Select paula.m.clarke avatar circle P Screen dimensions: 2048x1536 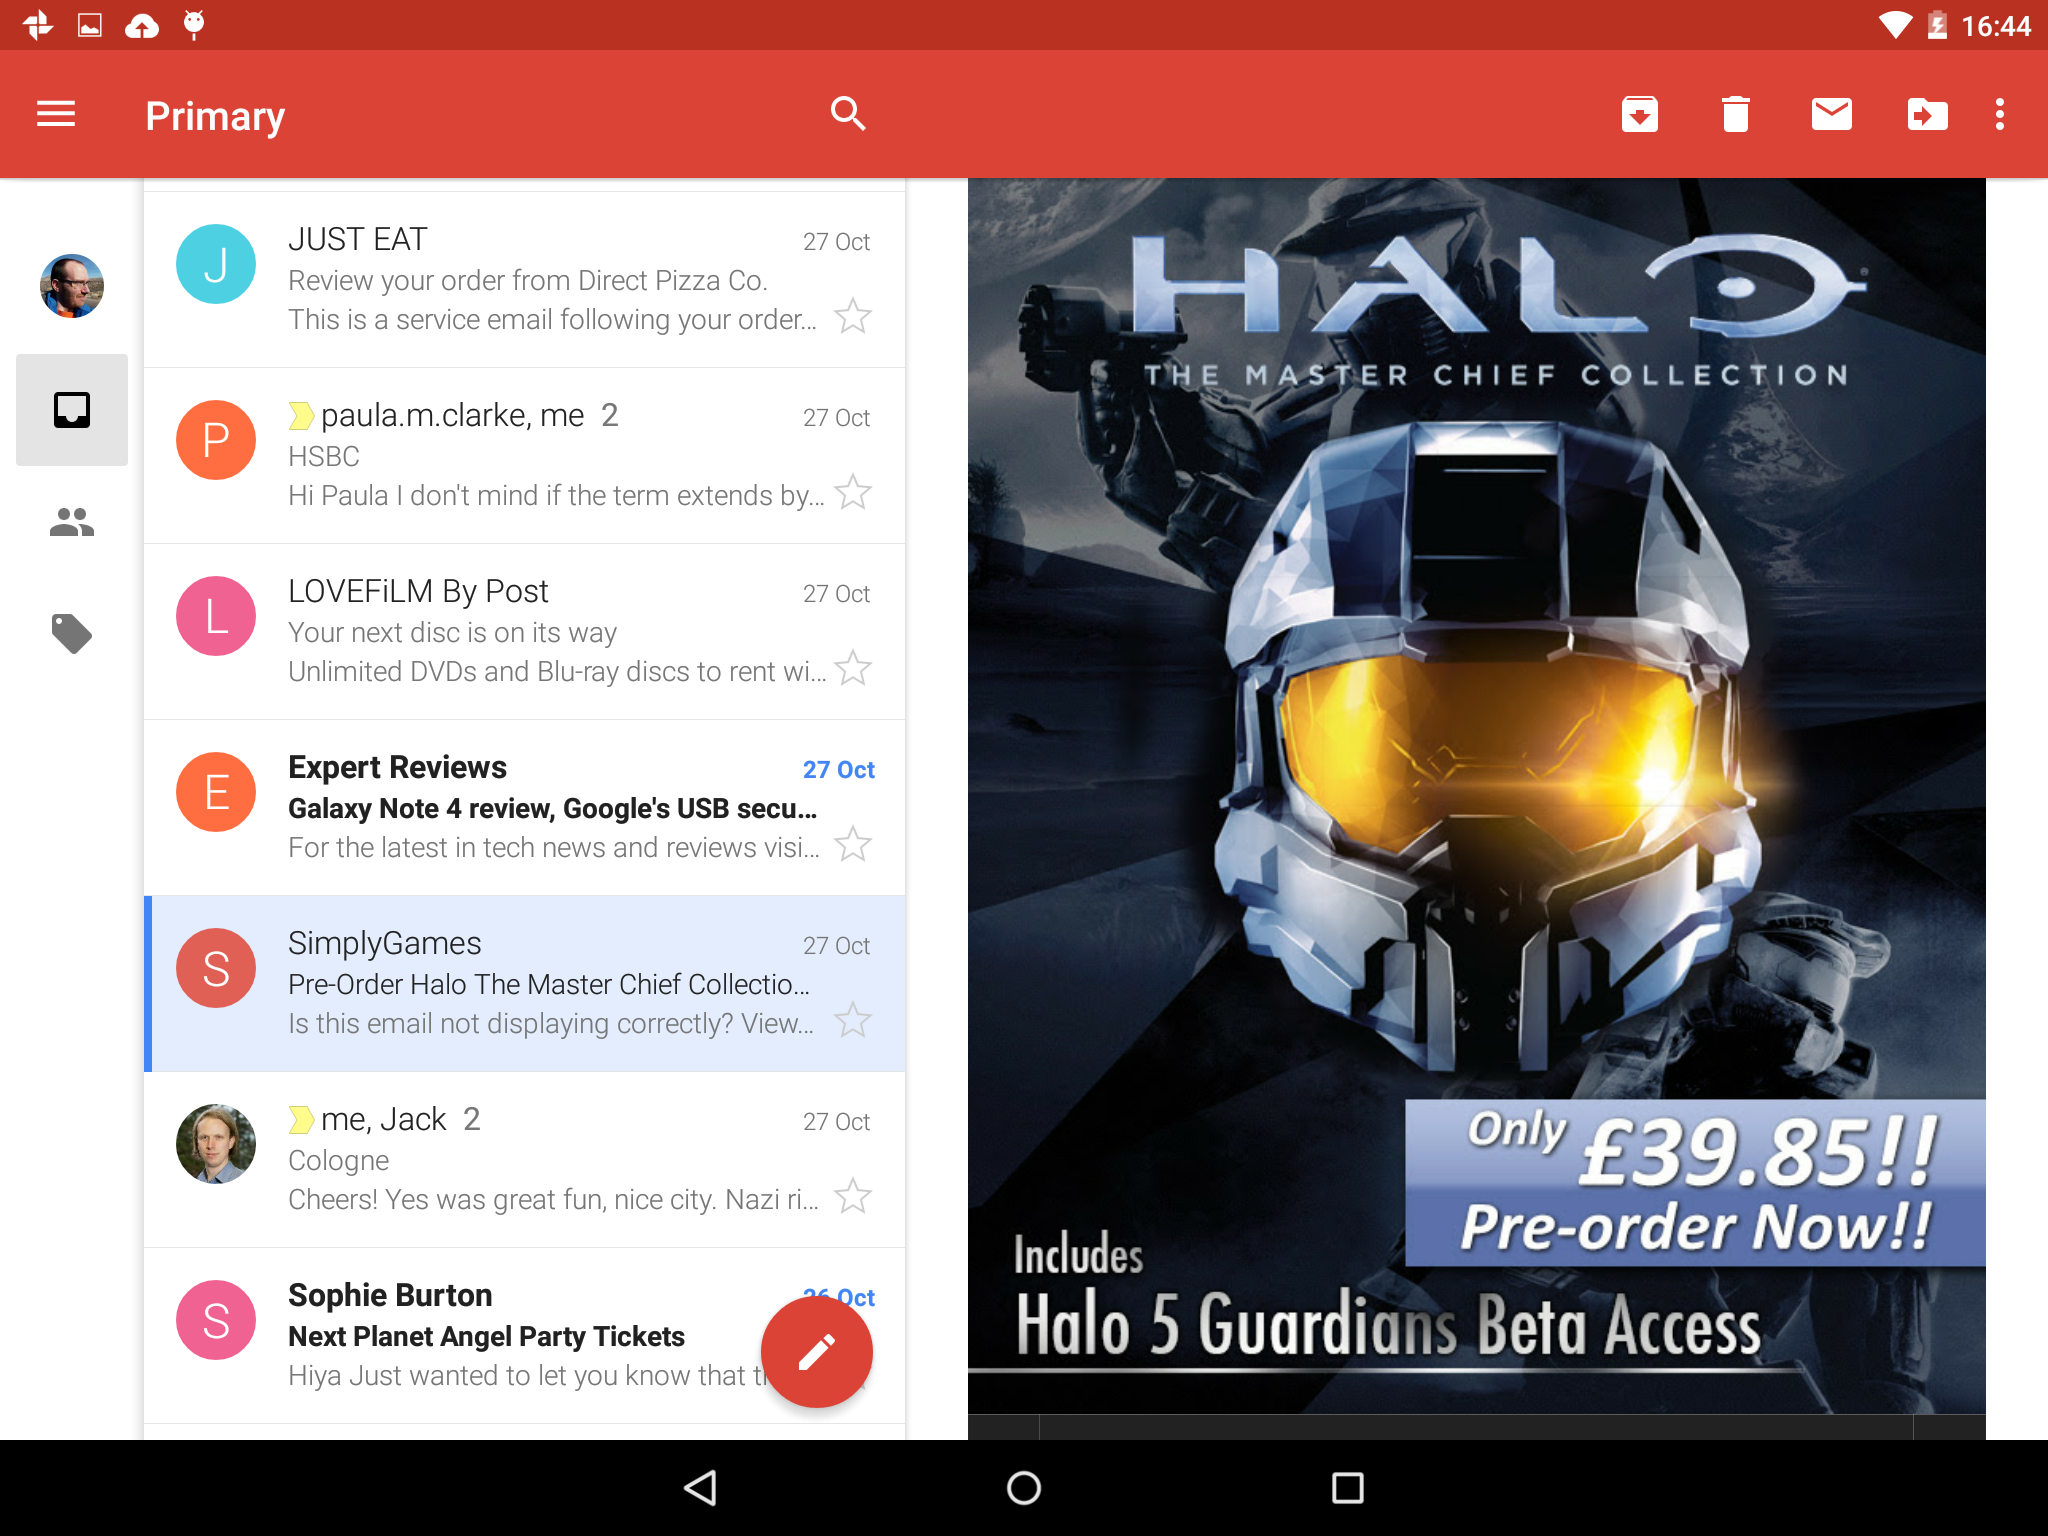click(x=216, y=440)
